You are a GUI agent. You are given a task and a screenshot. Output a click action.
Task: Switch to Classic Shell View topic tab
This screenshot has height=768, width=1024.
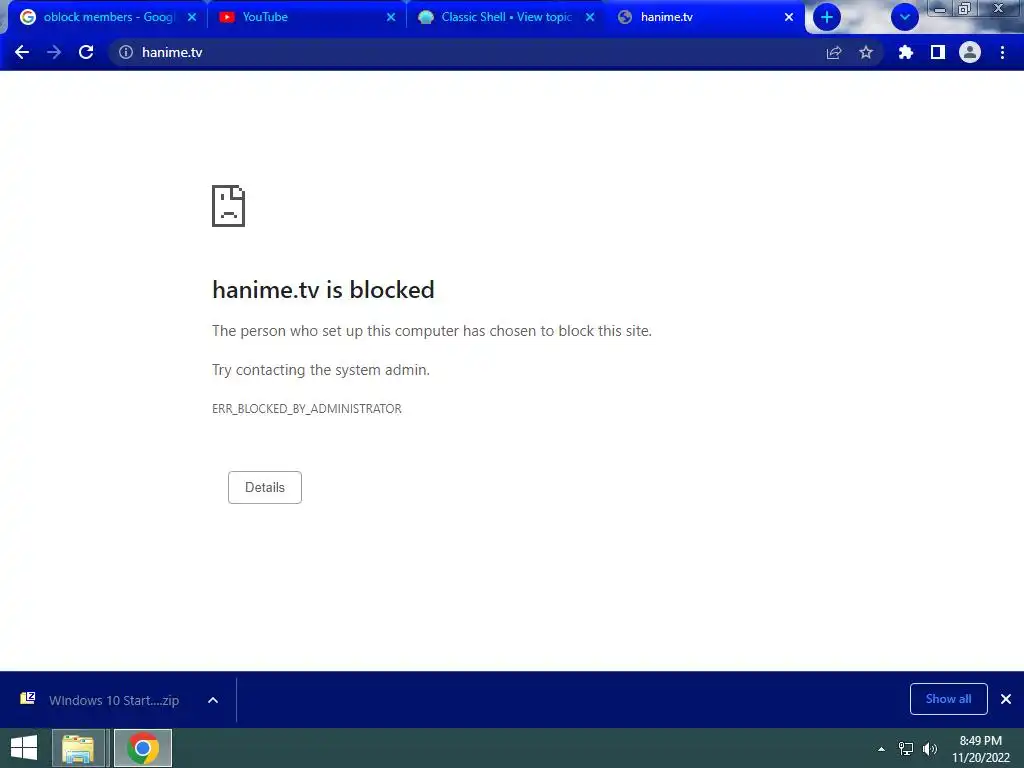(506, 17)
